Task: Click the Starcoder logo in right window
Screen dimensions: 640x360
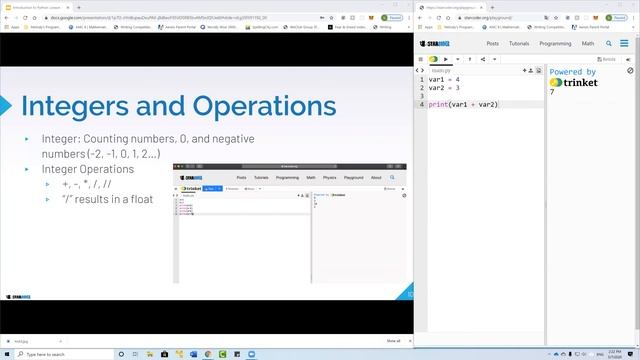Action: point(434,43)
